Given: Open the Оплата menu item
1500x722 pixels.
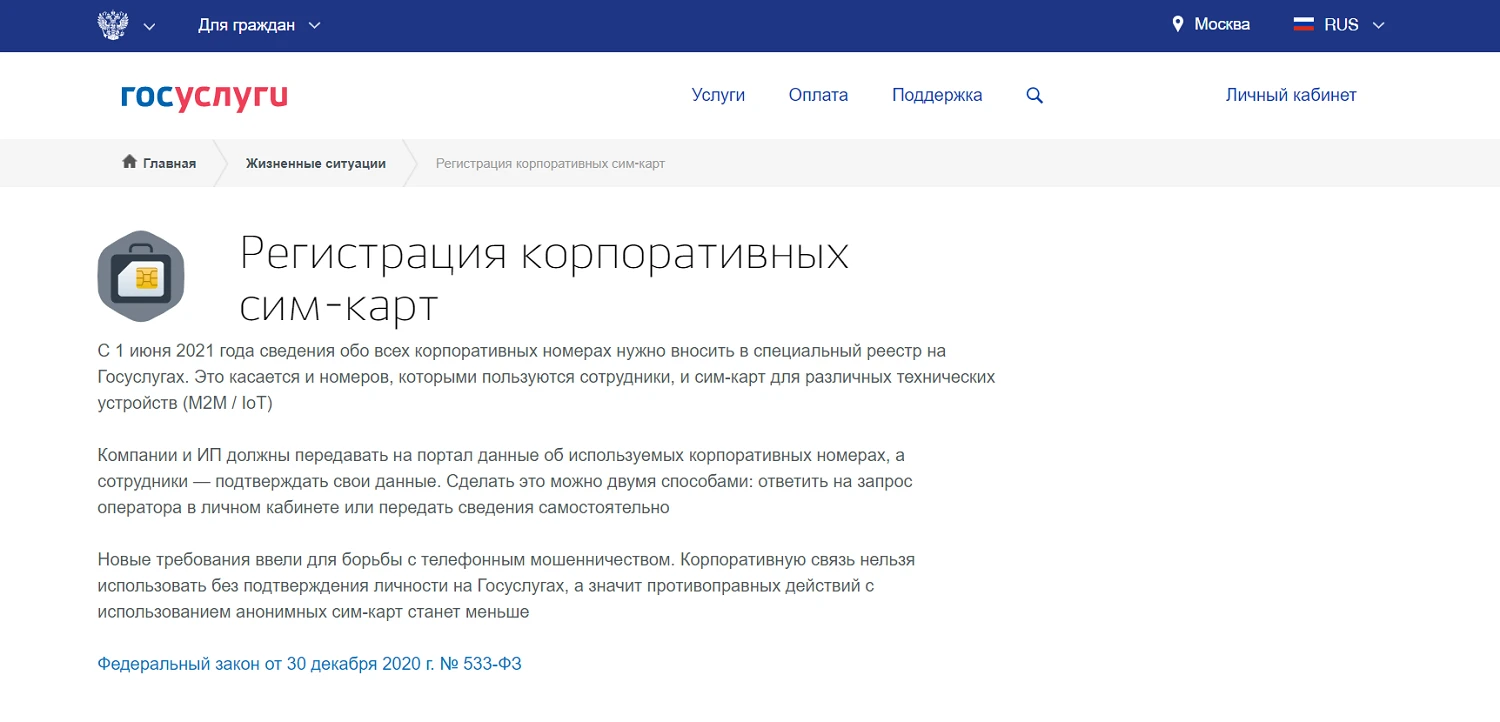Looking at the screenshot, I should (818, 95).
